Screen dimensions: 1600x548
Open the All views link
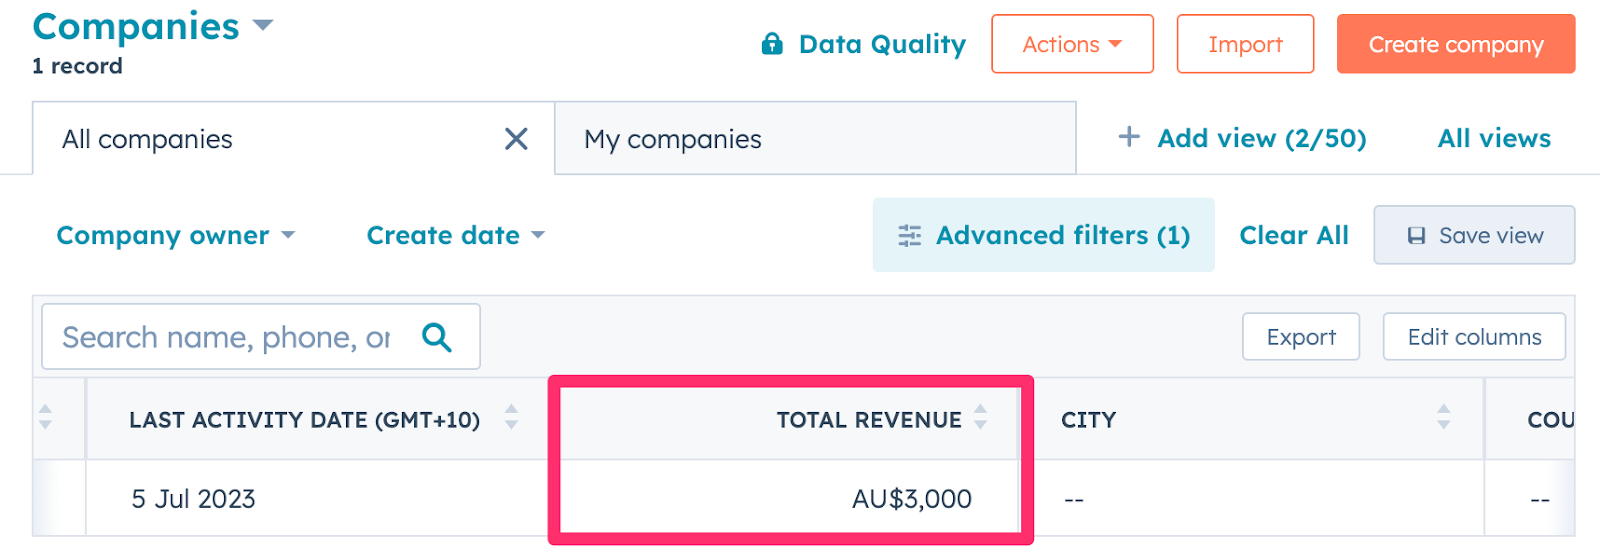(x=1494, y=139)
